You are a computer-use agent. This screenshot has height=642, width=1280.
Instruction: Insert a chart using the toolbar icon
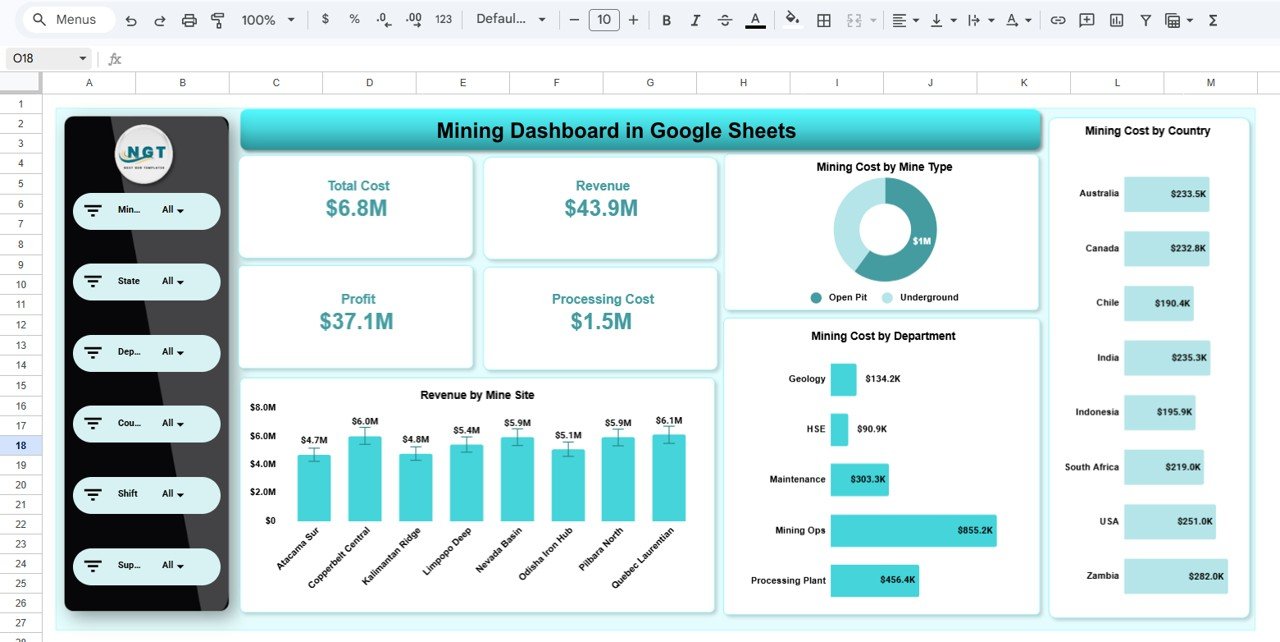1115,19
